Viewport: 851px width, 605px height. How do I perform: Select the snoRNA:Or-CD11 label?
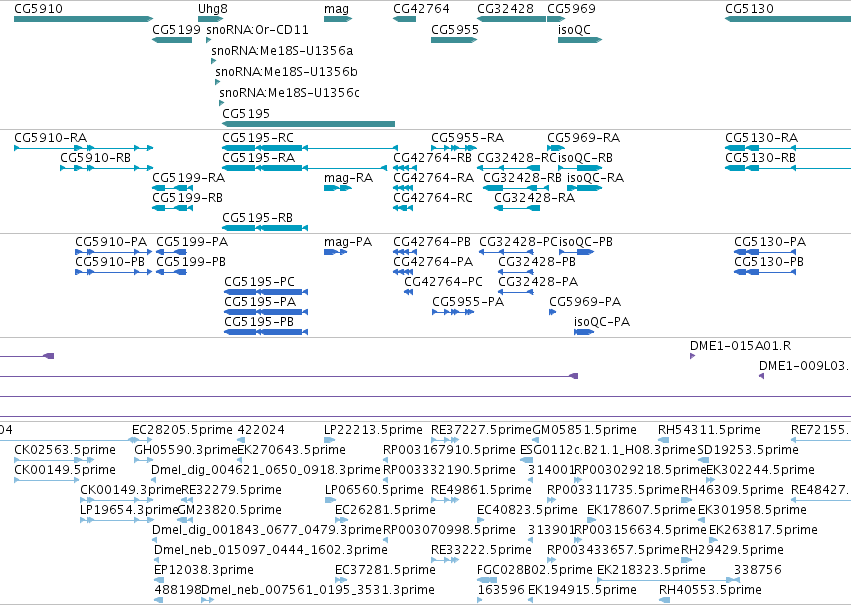pyautogui.click(x=257, y=29)
